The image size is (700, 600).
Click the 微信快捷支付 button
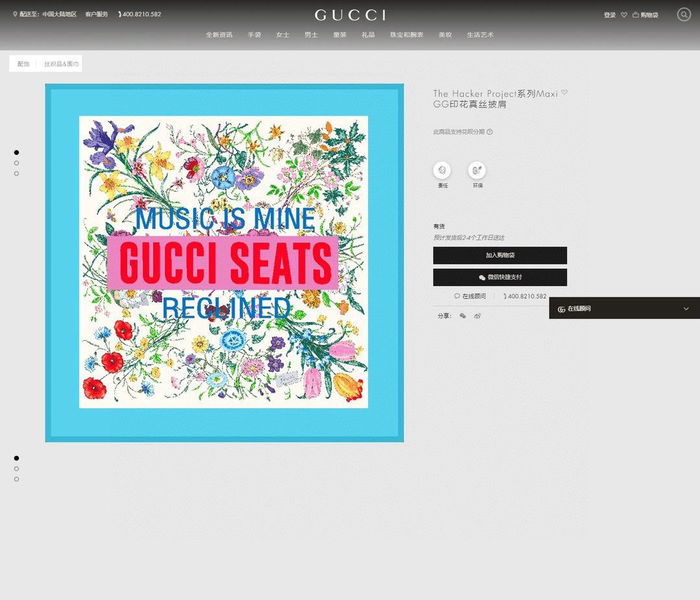pyautogui.click(x=500, y=277)
